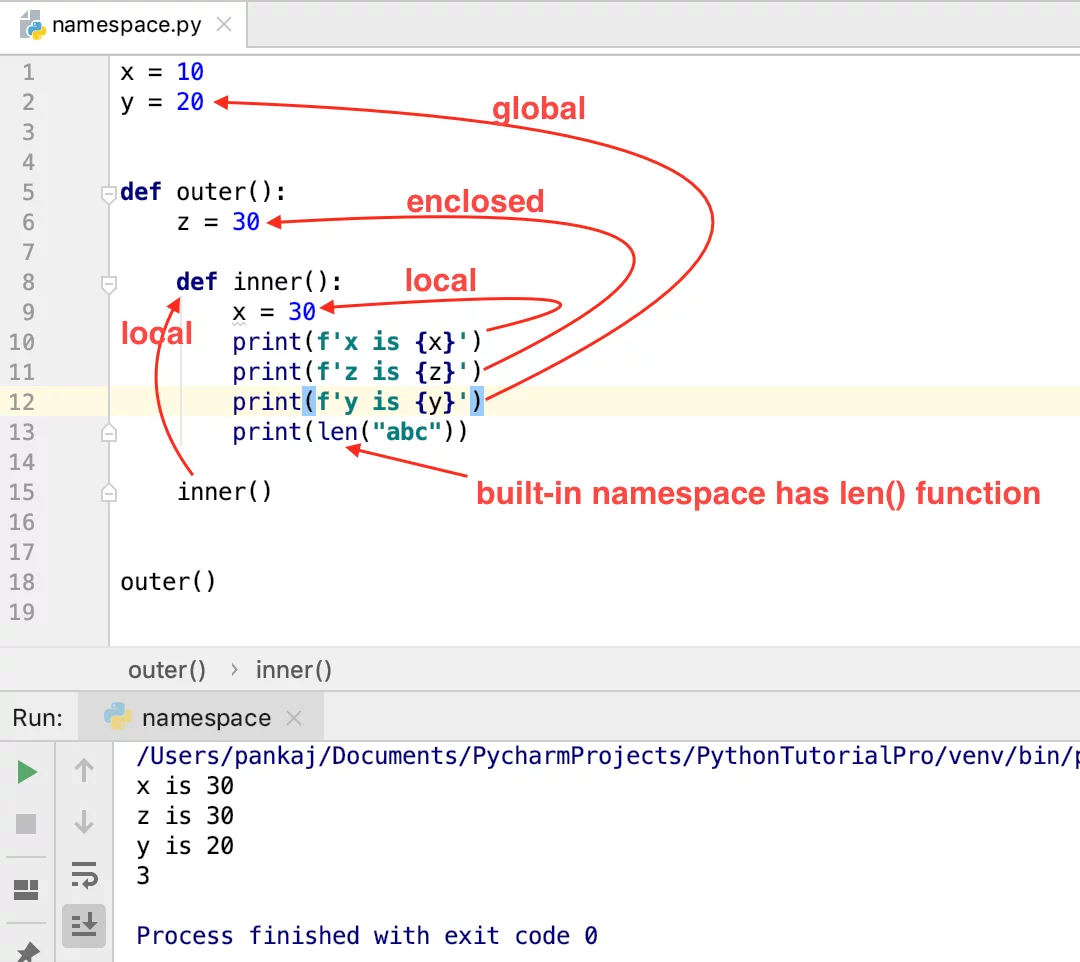This screenshot has height=962, width=1080.
Task: Click the 'Run:' panel label
Action: click(x=38, y=718)
